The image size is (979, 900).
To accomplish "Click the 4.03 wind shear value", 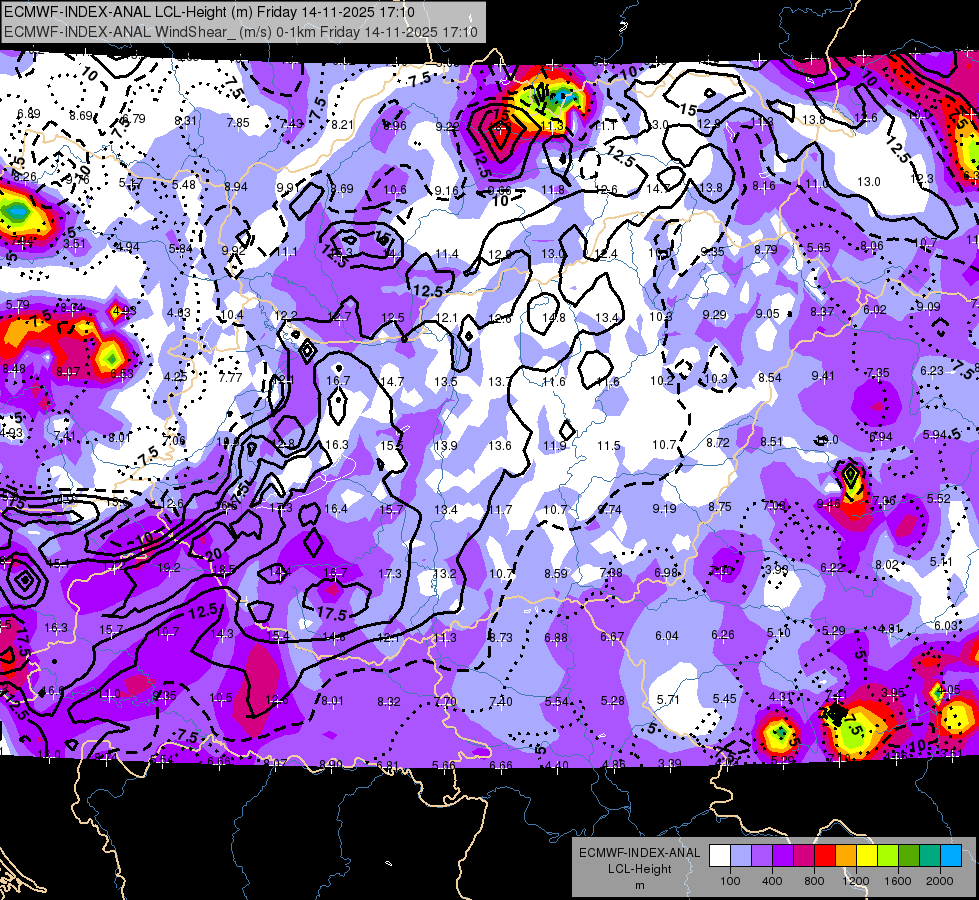I will click(x=179, y=312).
